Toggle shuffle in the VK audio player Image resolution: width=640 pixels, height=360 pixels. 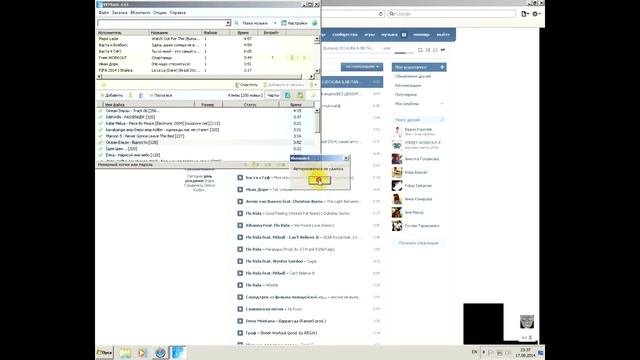[428, 50]
